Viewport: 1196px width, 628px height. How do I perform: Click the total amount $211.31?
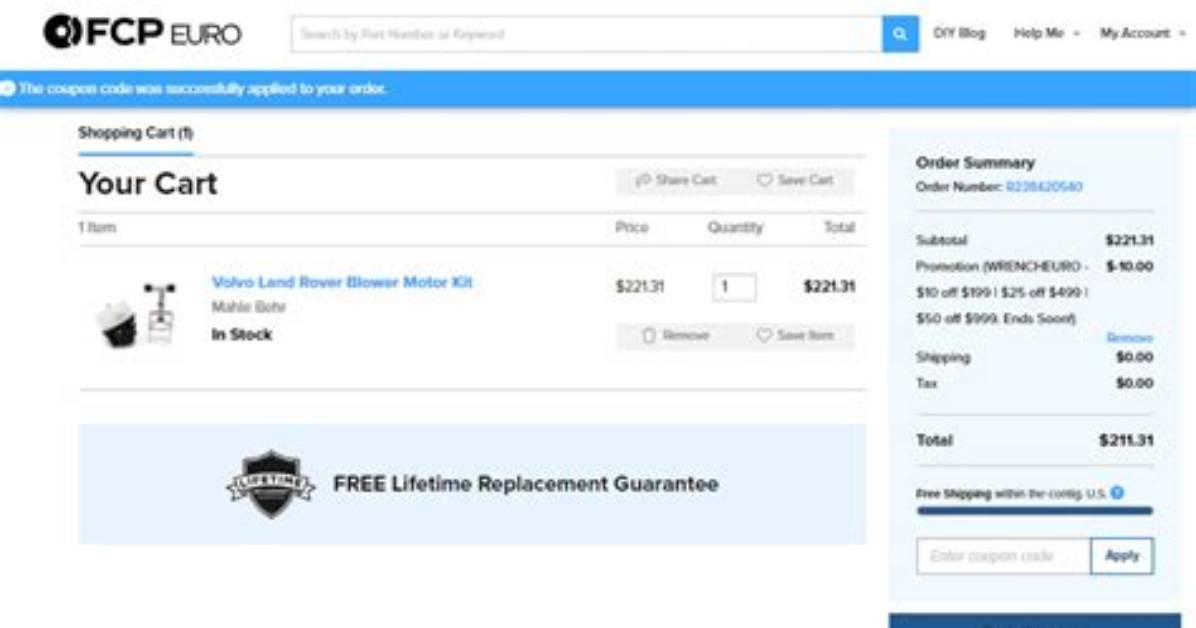coord(1126,440)
